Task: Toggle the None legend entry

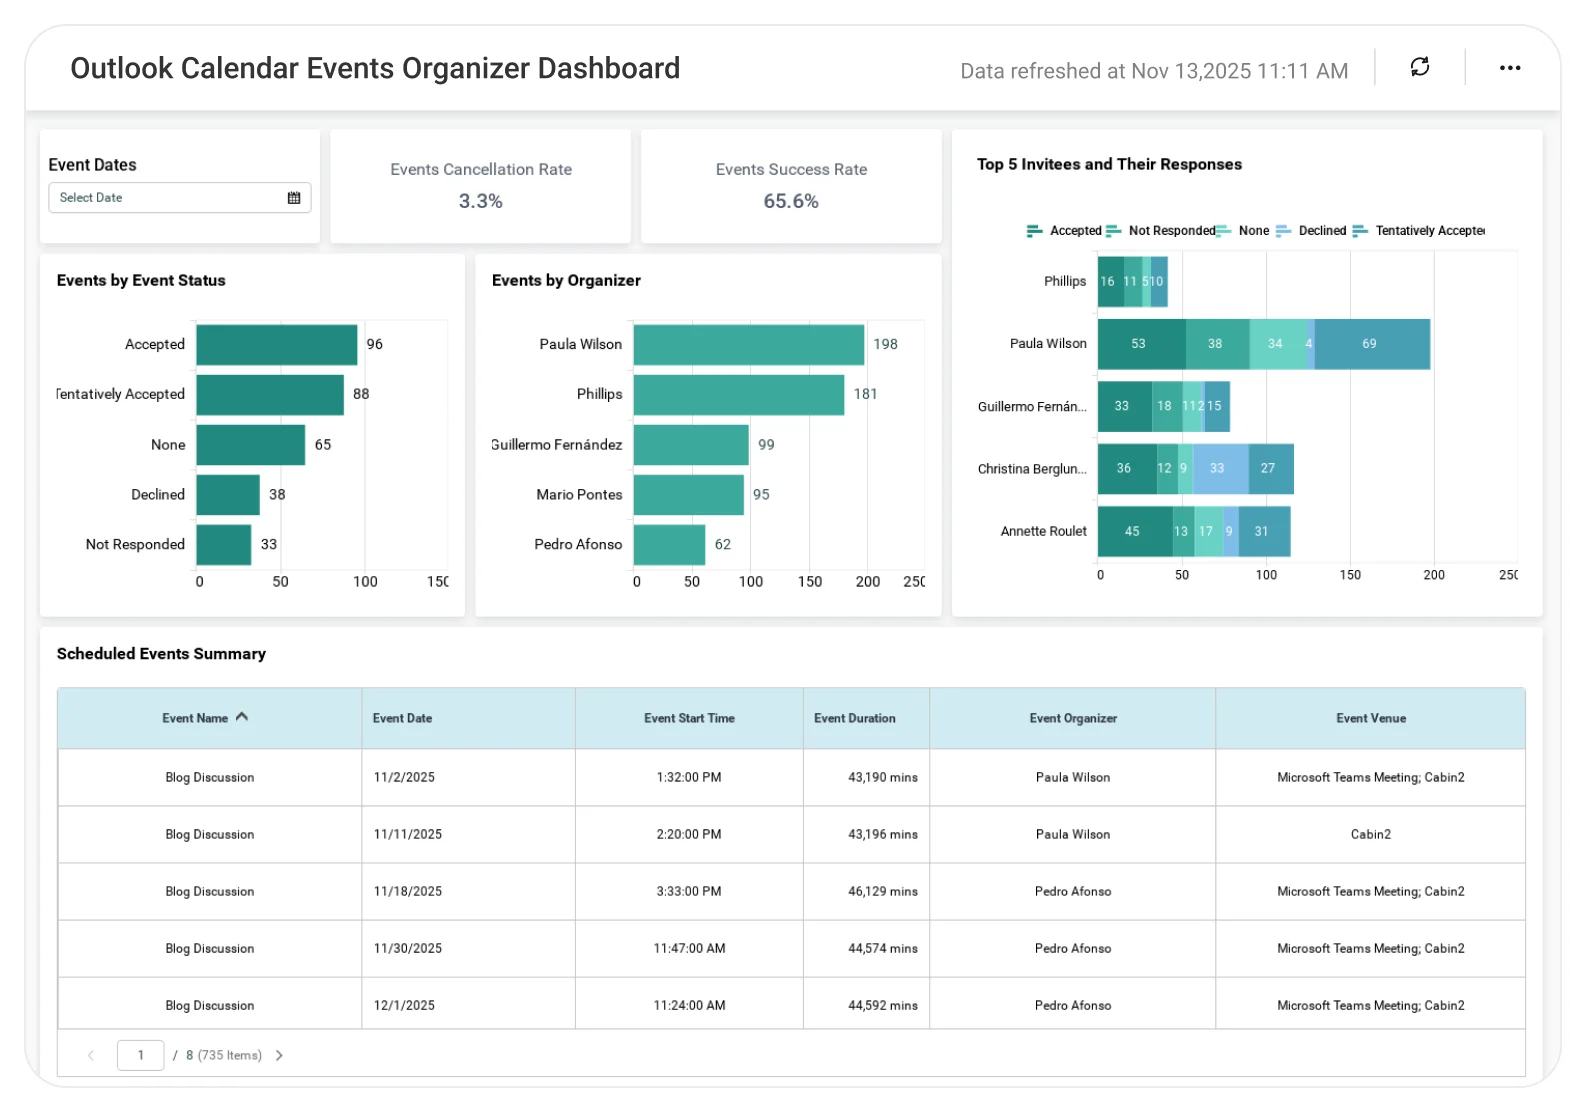Action: point(1242,231)
